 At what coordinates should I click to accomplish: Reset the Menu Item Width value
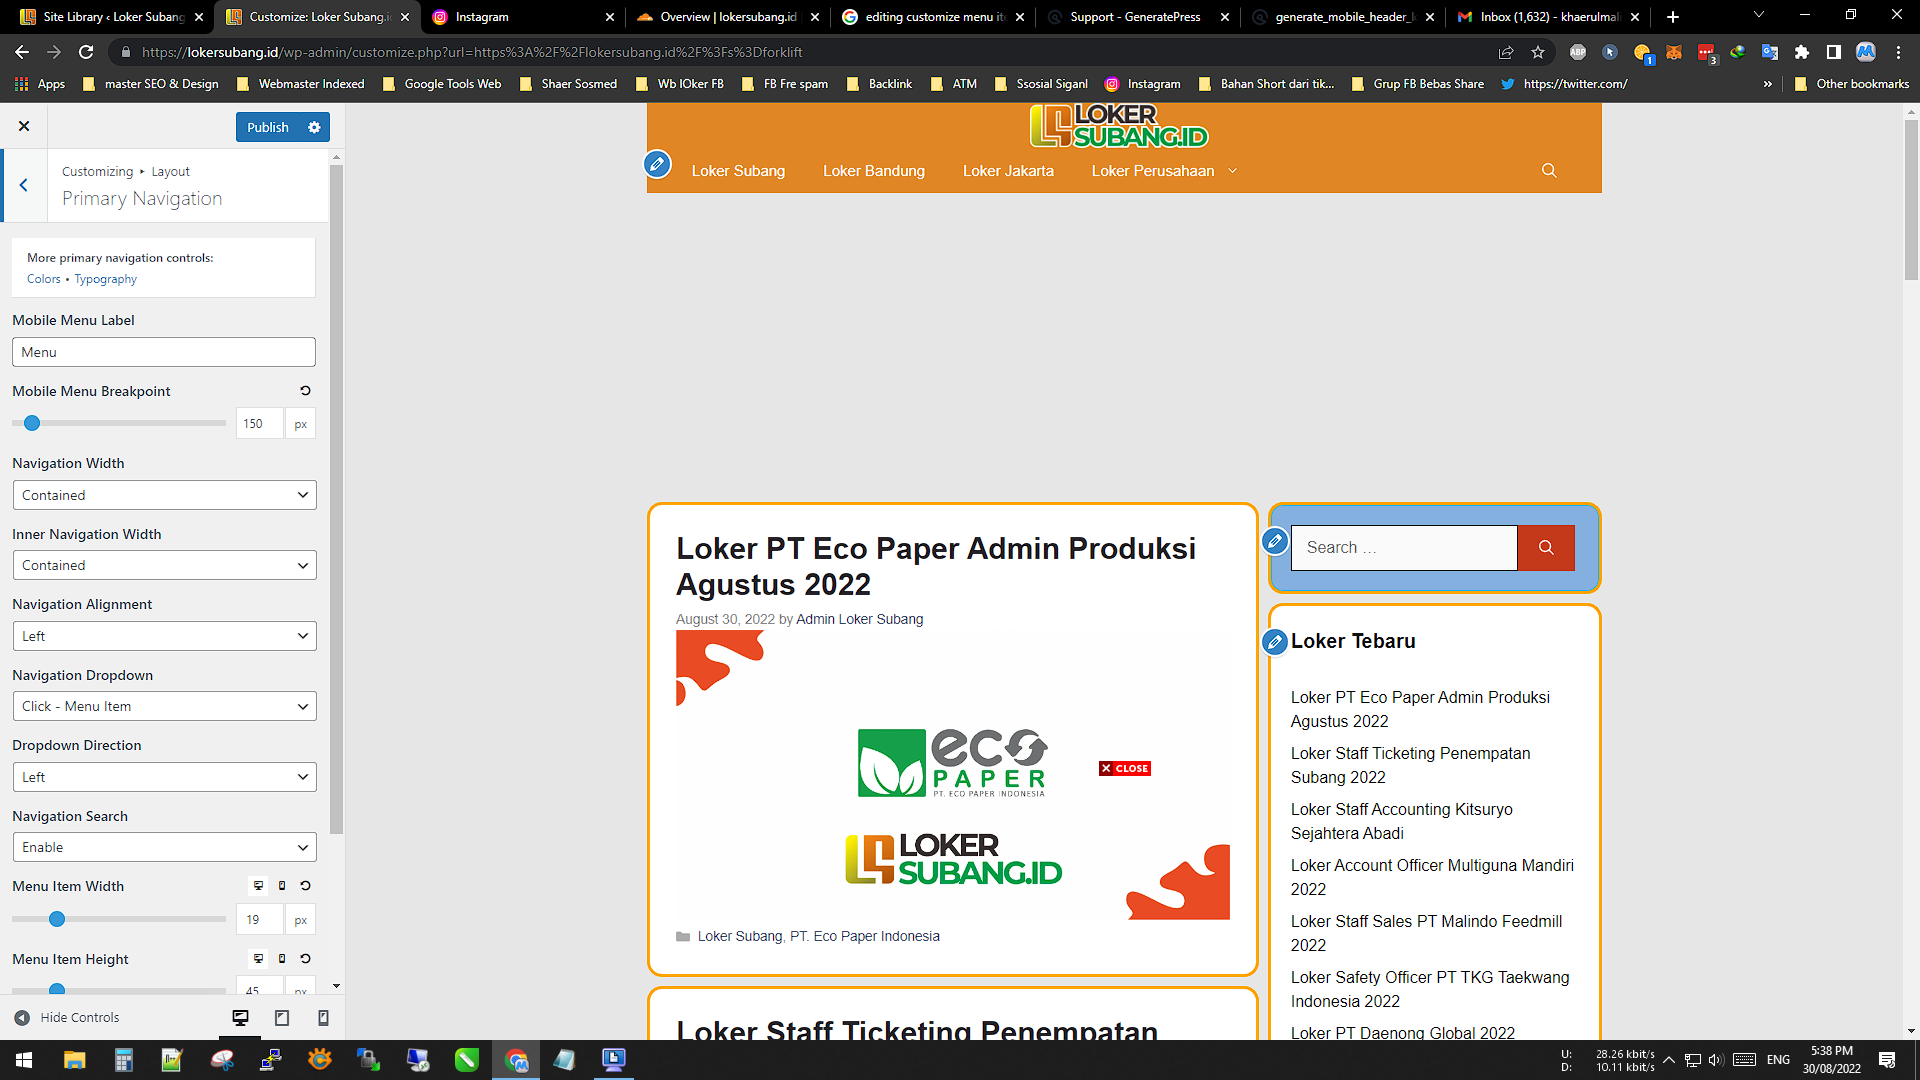pyautogui.click(x=305, y=886)
